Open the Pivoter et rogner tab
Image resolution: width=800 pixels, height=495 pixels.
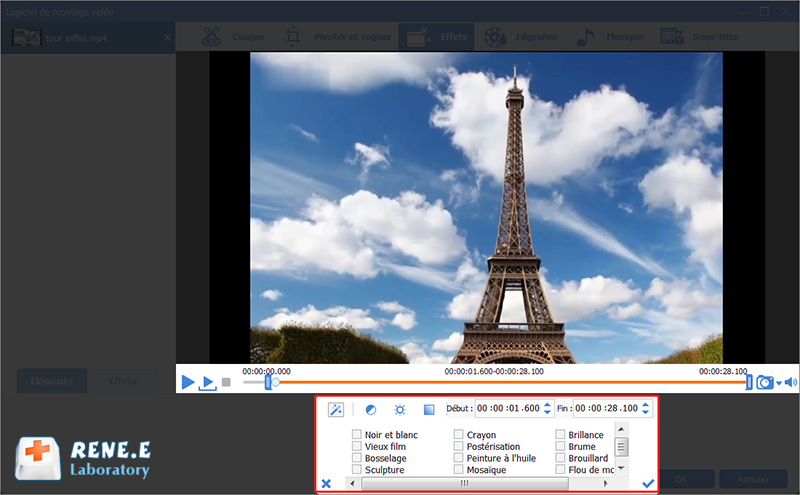tap(338, 37)
